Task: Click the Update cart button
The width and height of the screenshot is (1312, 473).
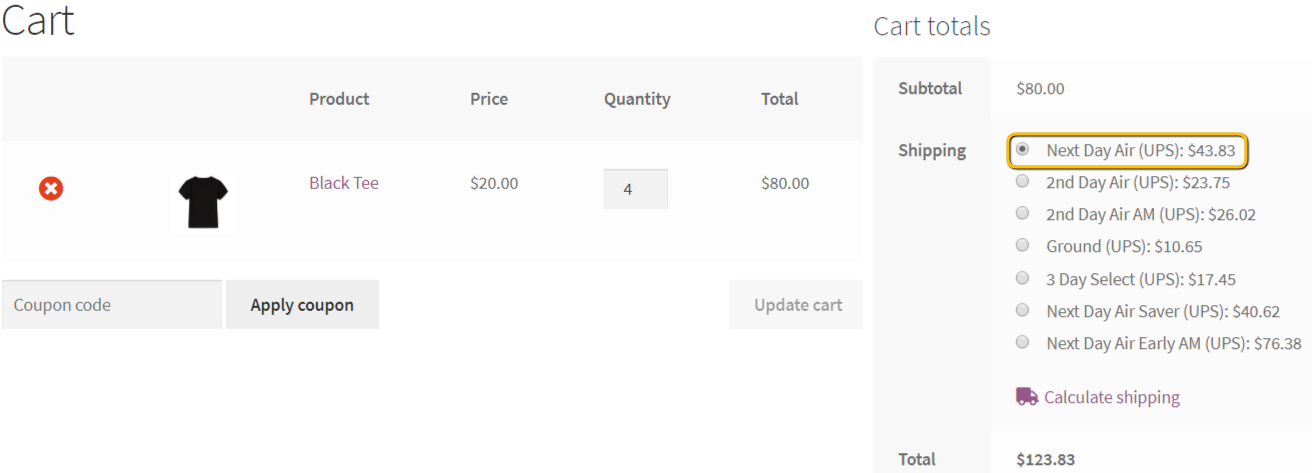Action: pos(797,305)
